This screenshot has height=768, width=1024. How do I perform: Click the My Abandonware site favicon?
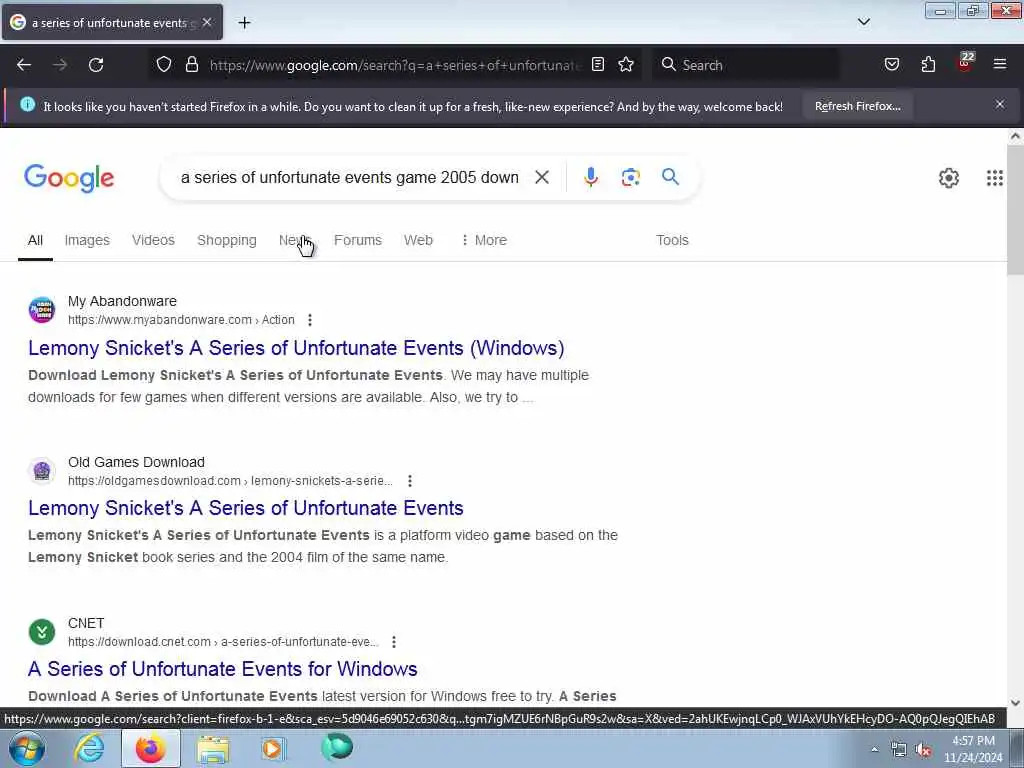tap(42, 310)
